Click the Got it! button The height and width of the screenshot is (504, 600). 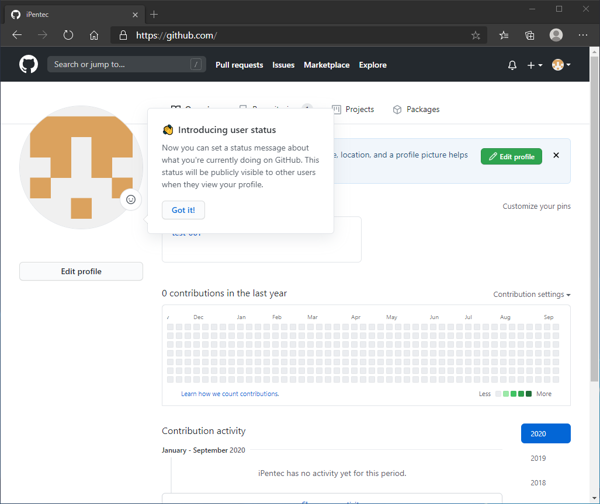tap(183, 210)
